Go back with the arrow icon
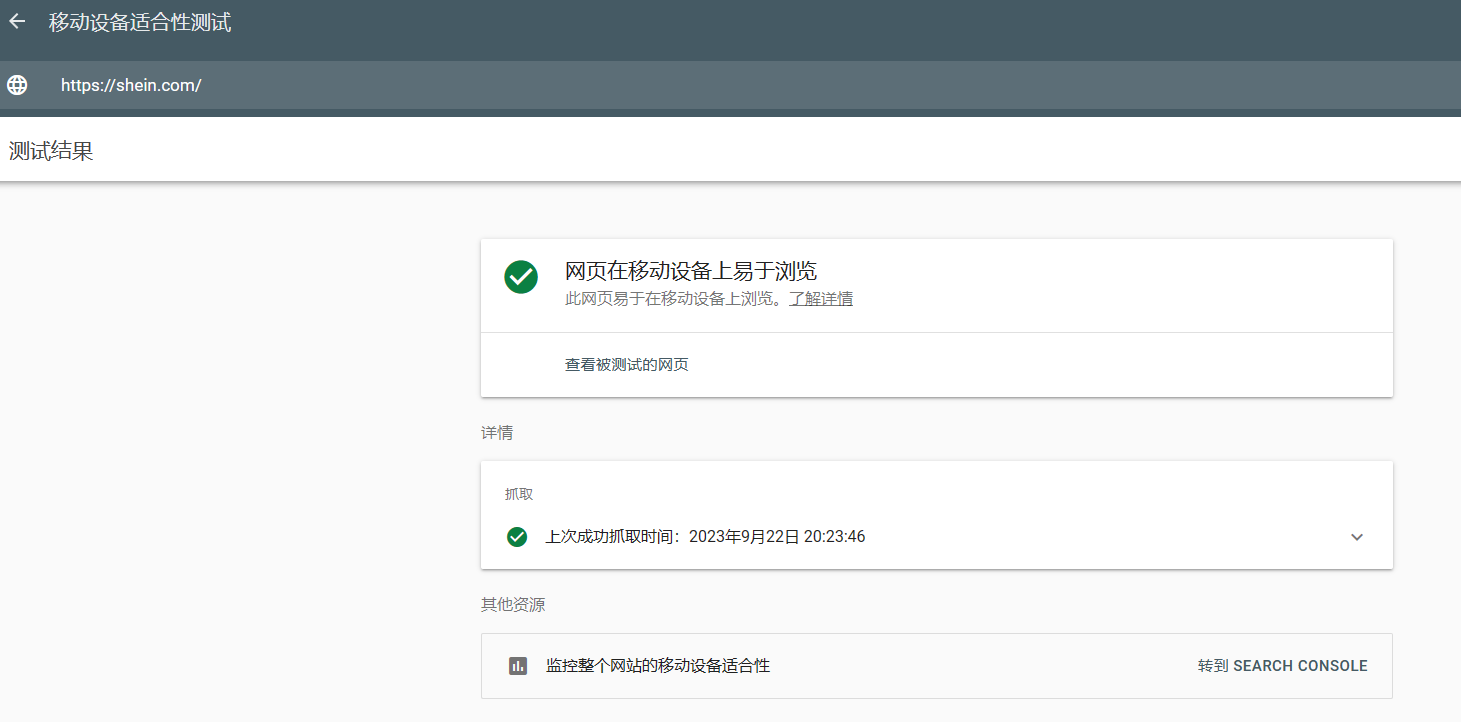Screen dimensions: 1461x722 click(x=17, y=21)
